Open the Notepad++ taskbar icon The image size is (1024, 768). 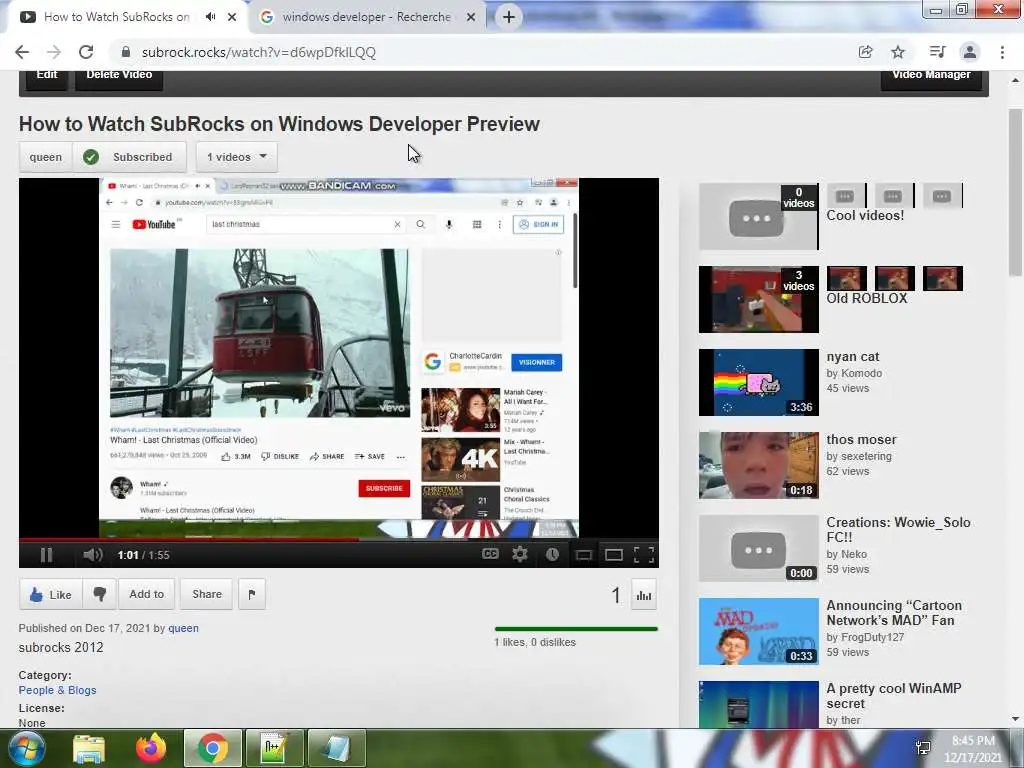tap(274, 748)
